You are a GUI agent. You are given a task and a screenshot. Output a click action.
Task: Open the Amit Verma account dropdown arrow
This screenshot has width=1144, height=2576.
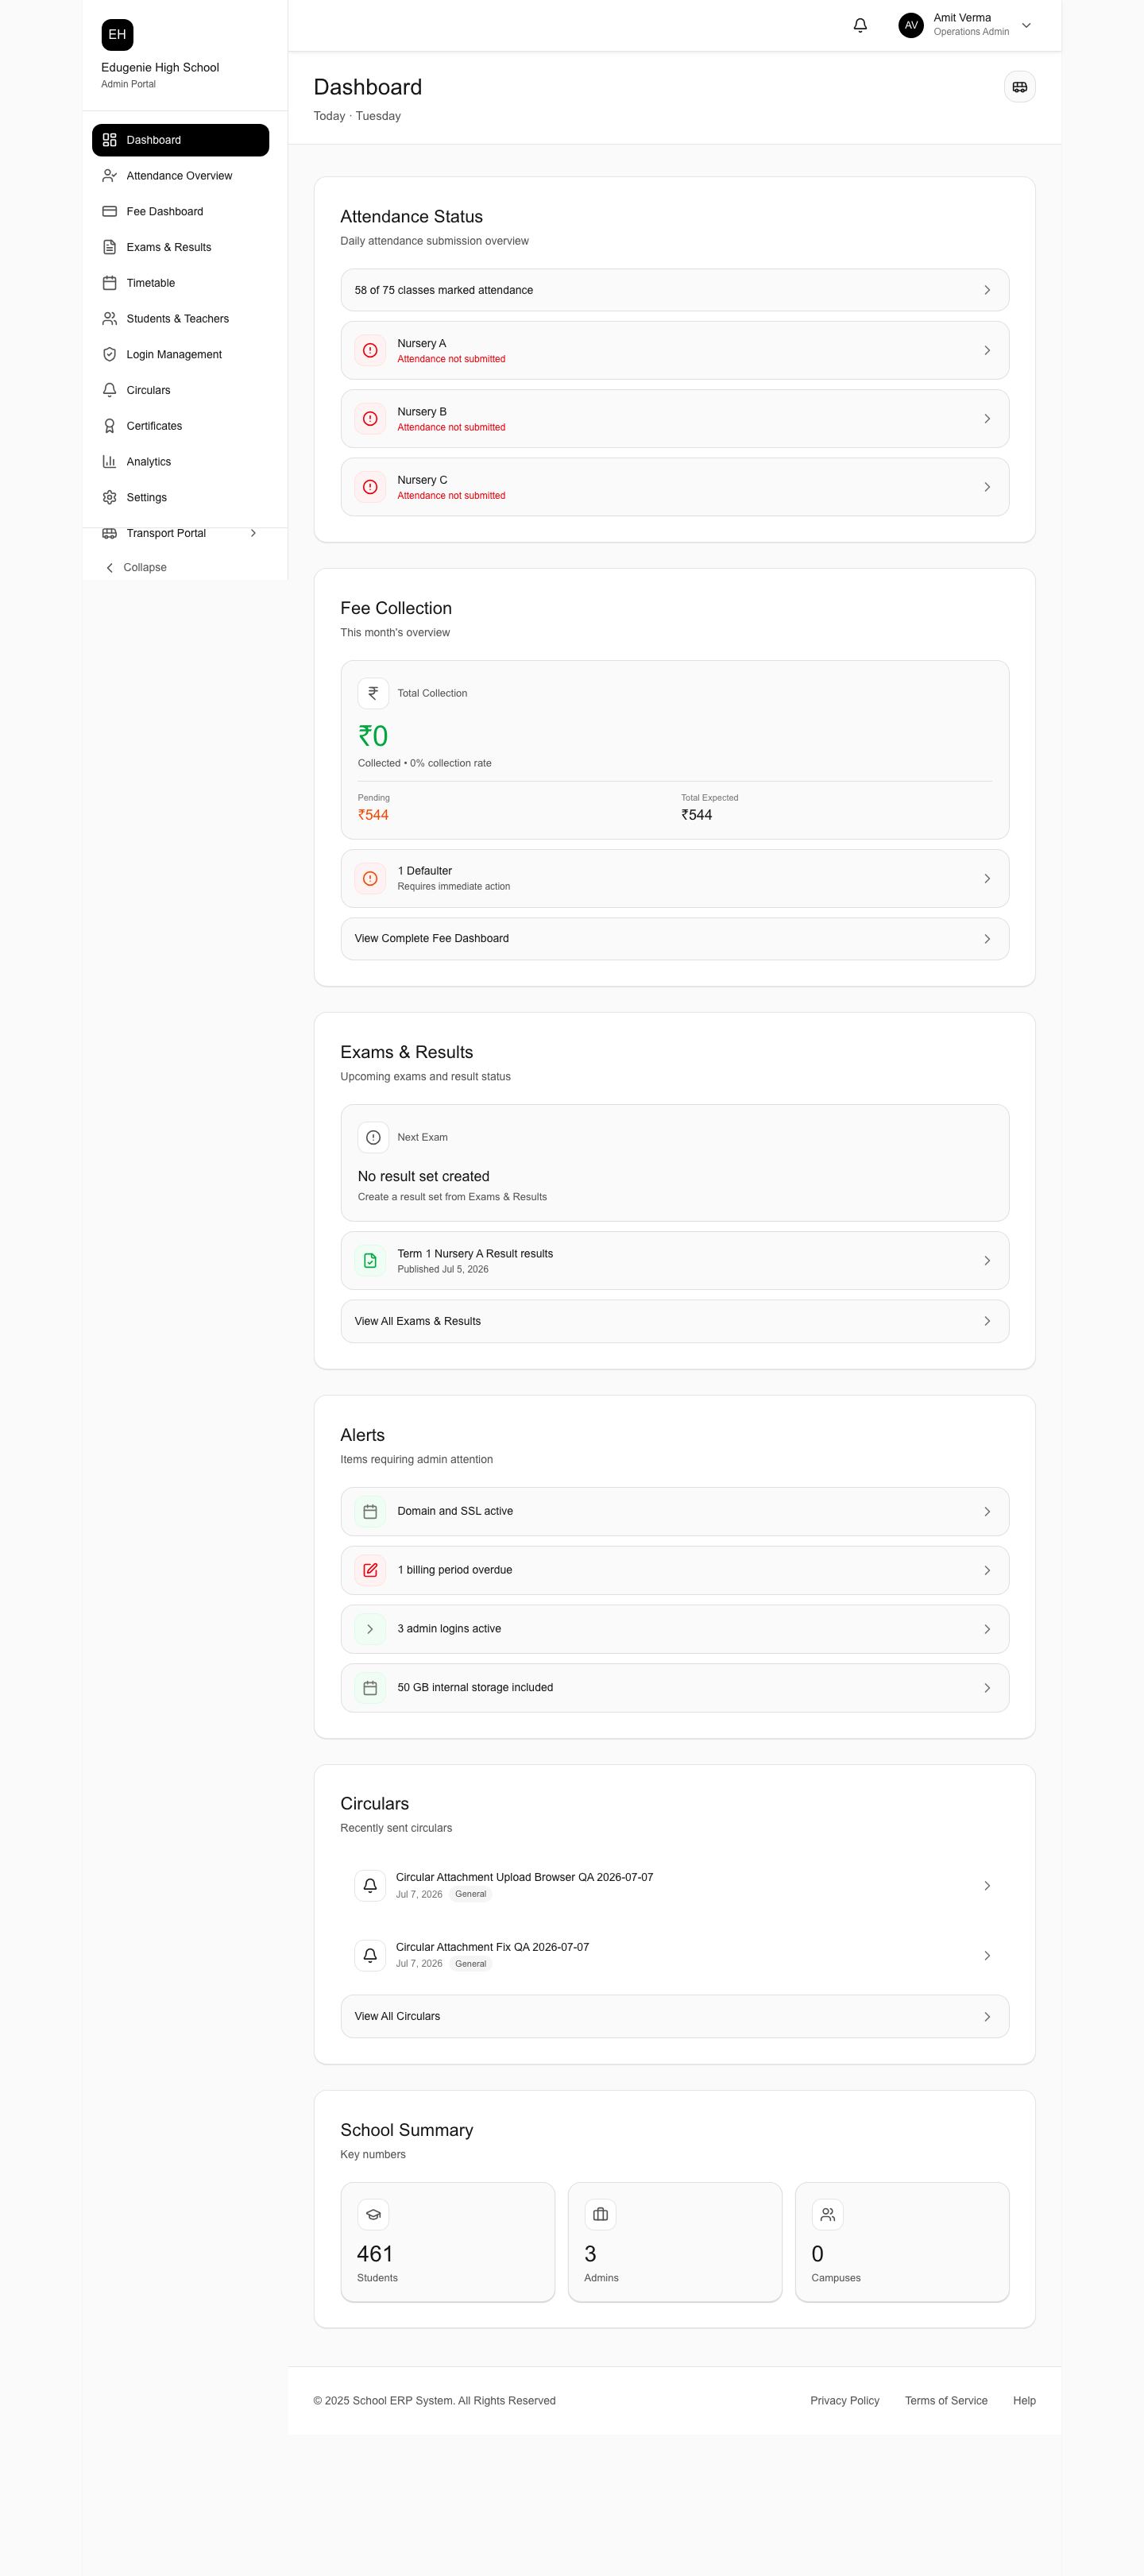coord(1026,26)
